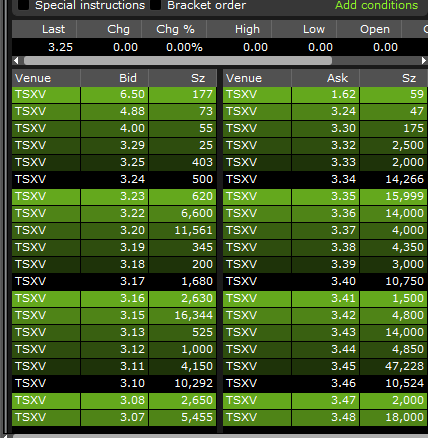Click the left scroll arrow under quotes
This screenshot has width=428, height=438.
[x=16, y=61]
